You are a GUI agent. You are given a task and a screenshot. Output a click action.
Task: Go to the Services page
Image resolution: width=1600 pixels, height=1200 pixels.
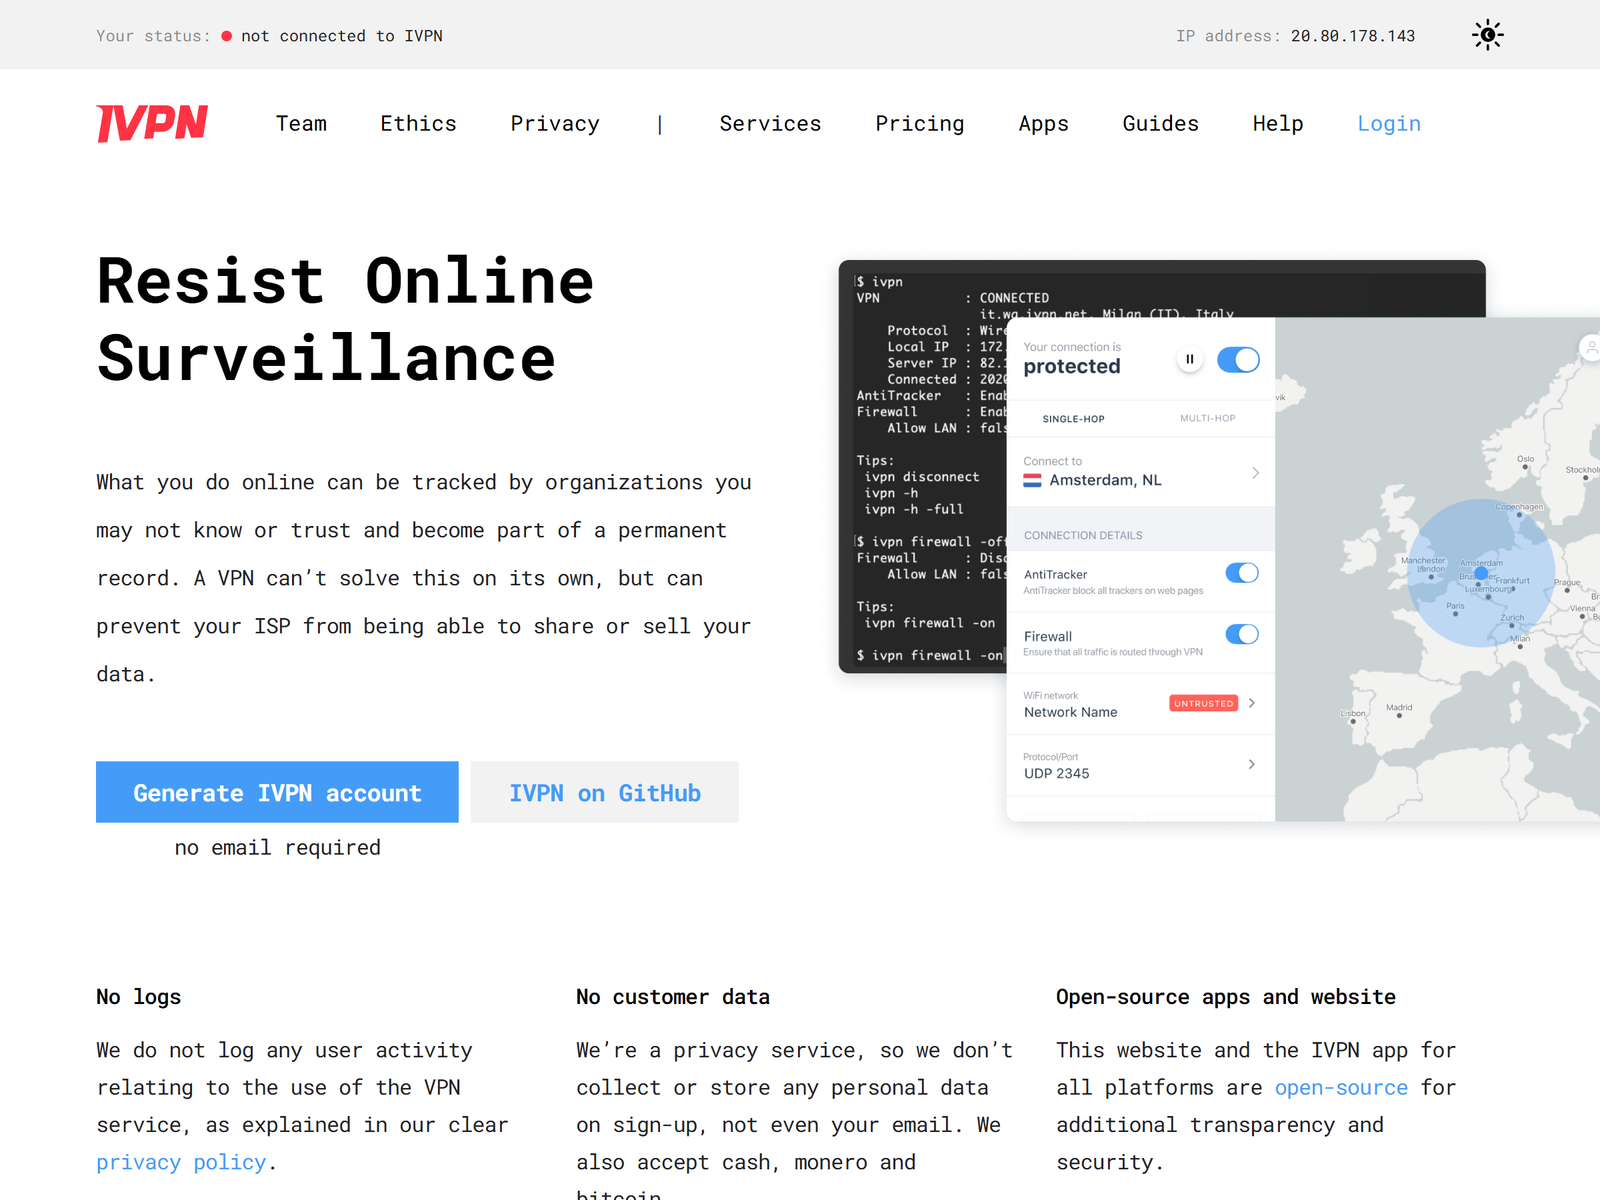click(770, 124)
